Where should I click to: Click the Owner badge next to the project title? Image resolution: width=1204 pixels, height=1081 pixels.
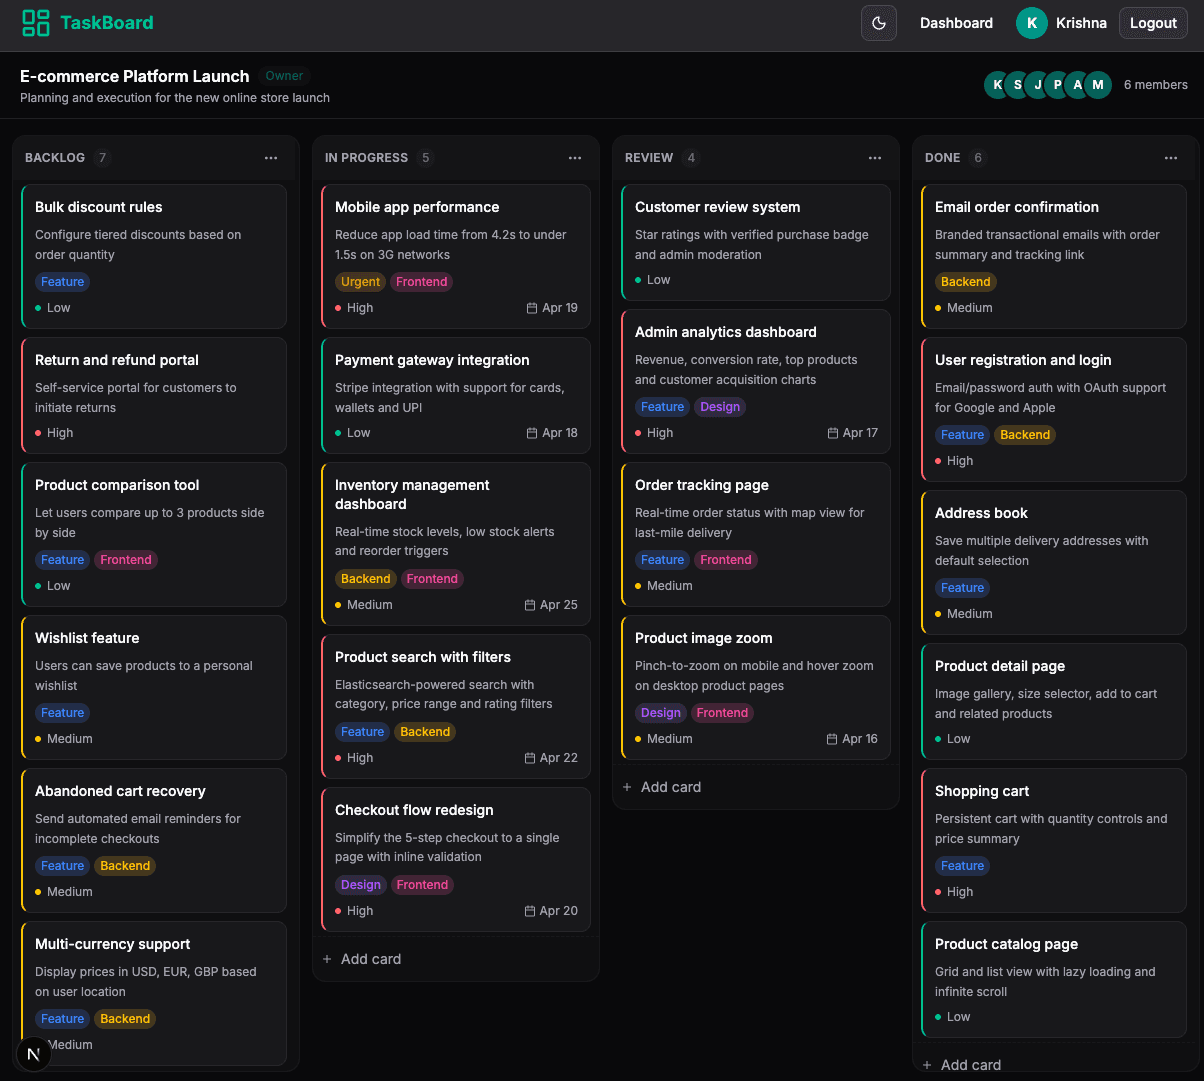click(284, 75)
